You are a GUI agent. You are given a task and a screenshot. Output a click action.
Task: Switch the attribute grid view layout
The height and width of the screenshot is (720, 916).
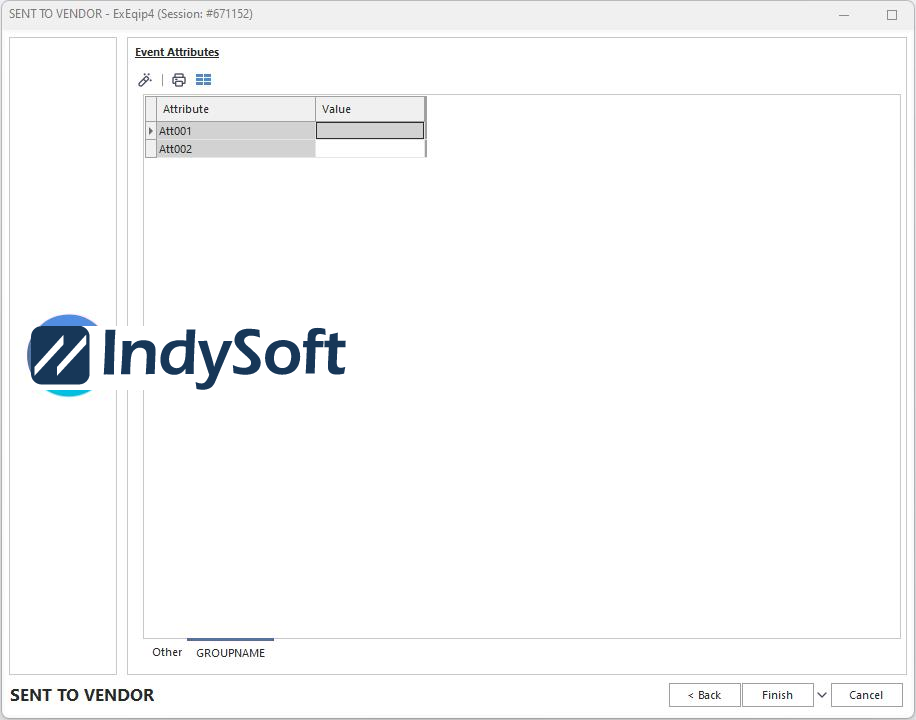click(203, 79)
